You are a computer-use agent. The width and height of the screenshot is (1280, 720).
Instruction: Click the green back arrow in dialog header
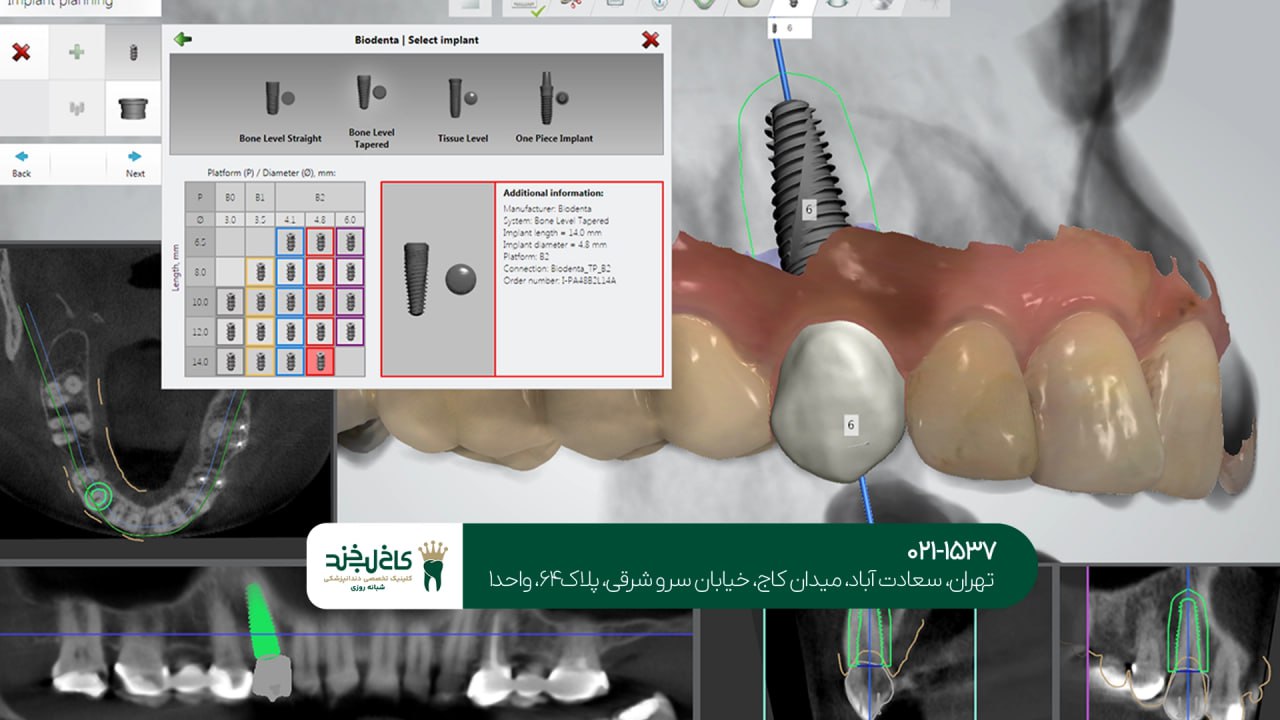[183, 39]
